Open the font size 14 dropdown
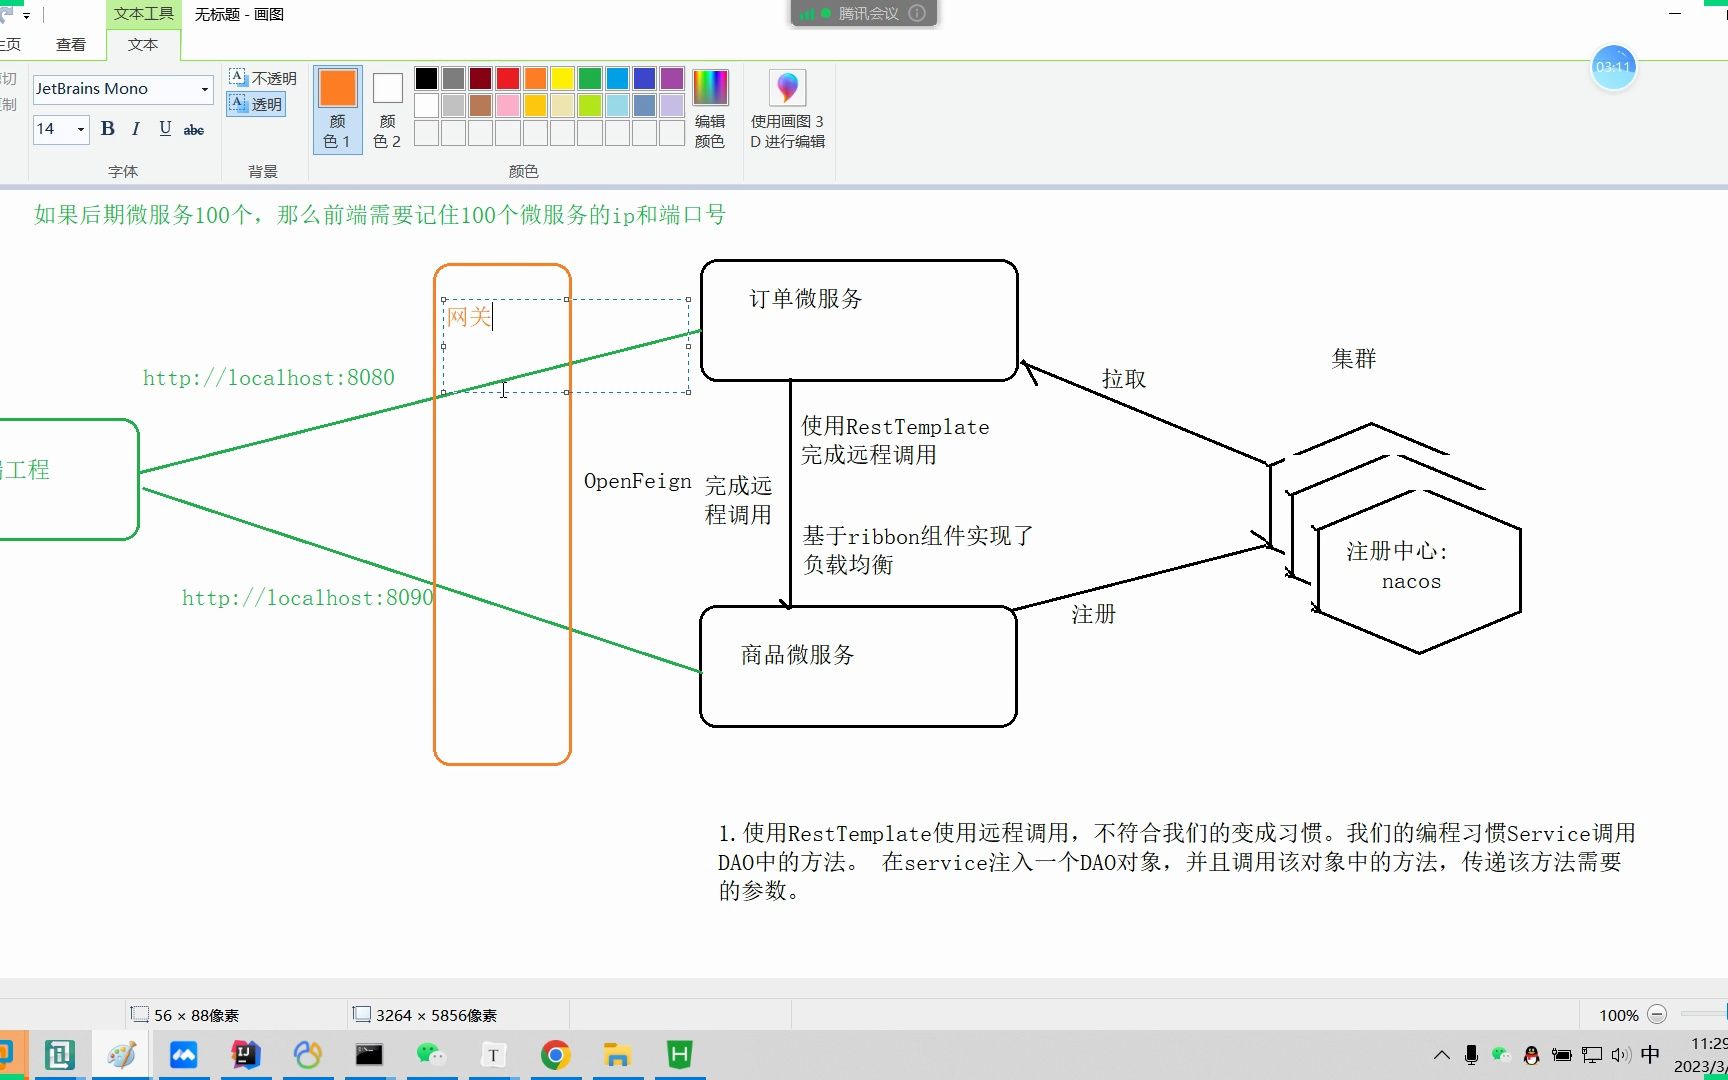 pyautogui.click(x=80, y=129)
